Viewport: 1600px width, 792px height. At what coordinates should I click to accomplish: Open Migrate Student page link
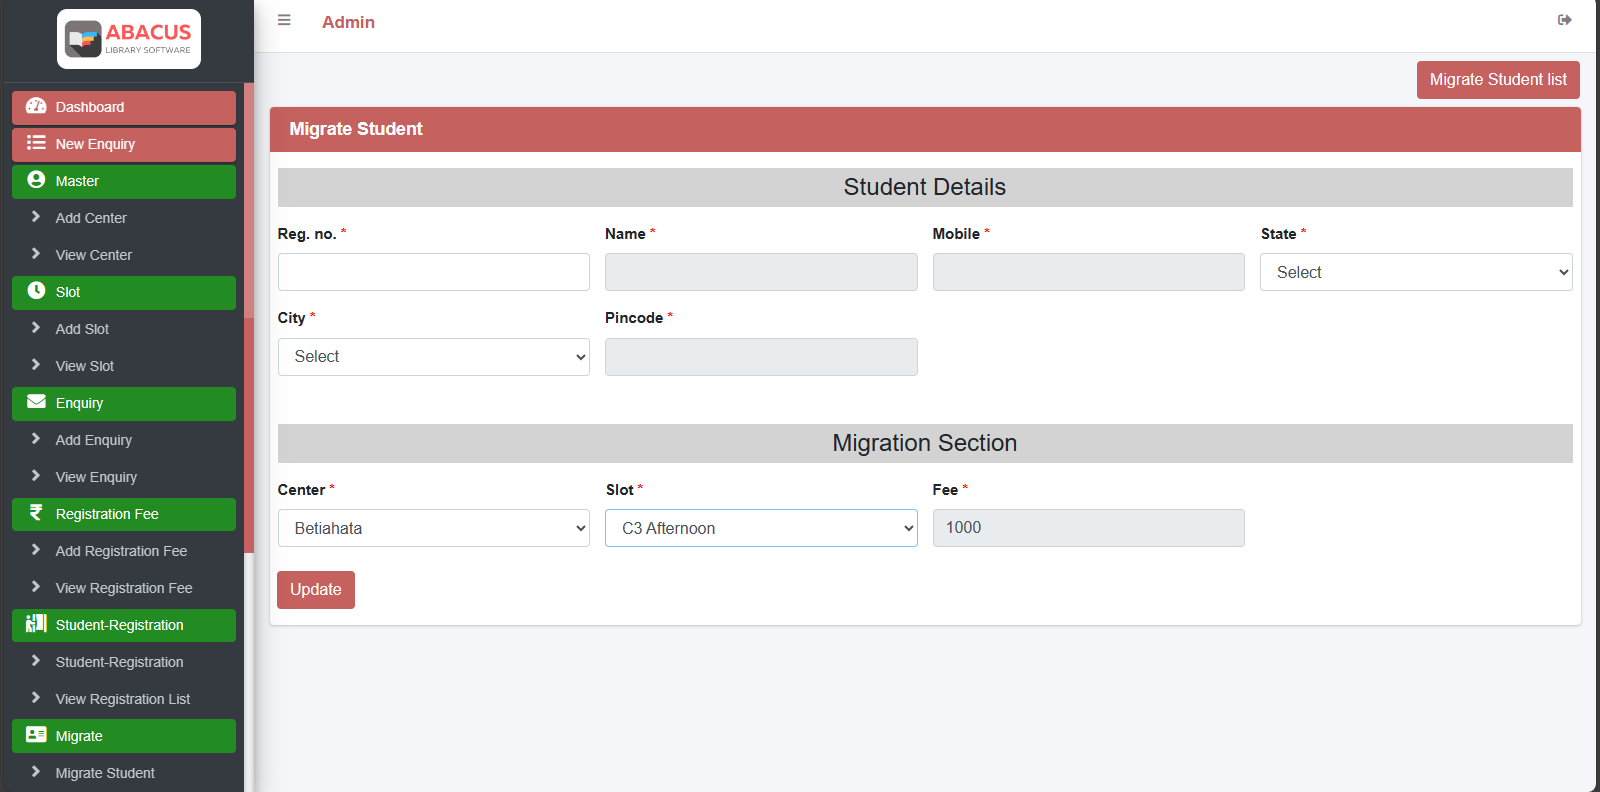coord(105,773)
